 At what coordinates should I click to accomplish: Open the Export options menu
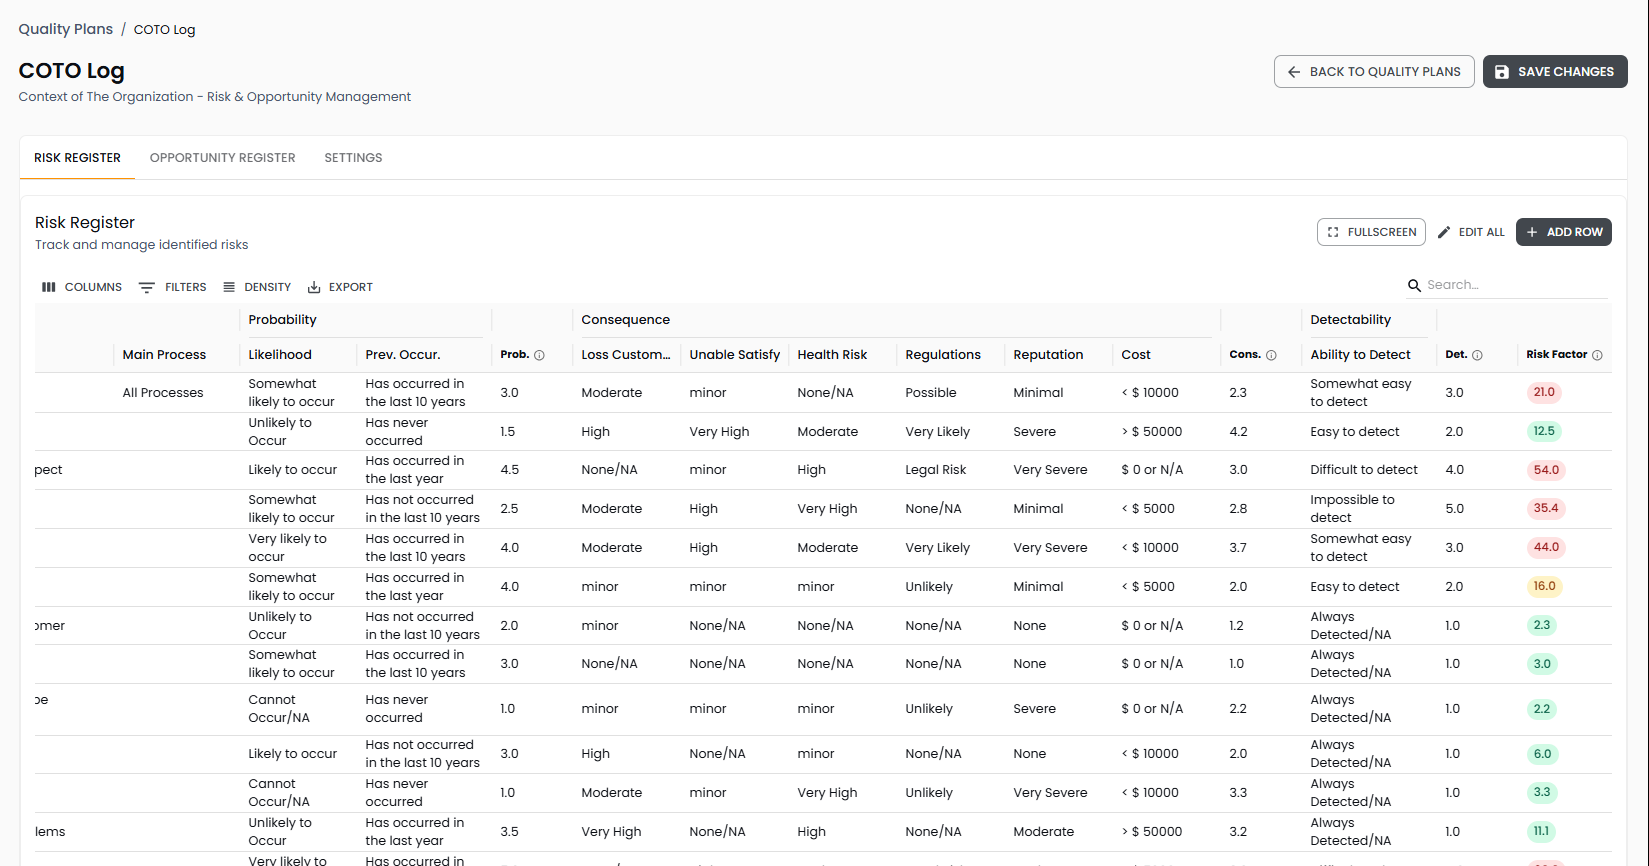(x=340, y=287)
